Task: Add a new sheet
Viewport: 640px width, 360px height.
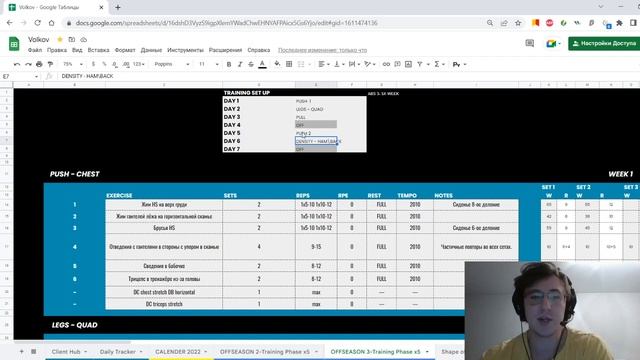Action: click(21, 351)
